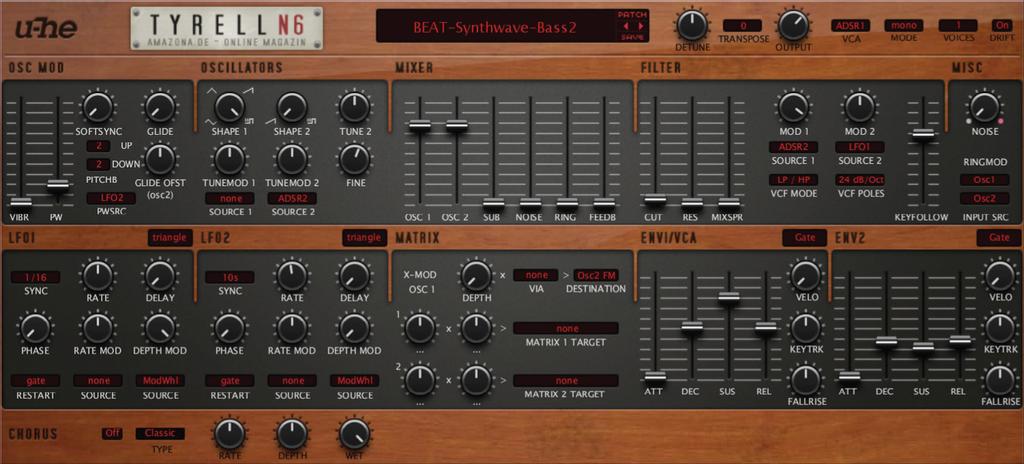Click SAVE beside the patch display
1024x464 pixels.
pos(633,37)
